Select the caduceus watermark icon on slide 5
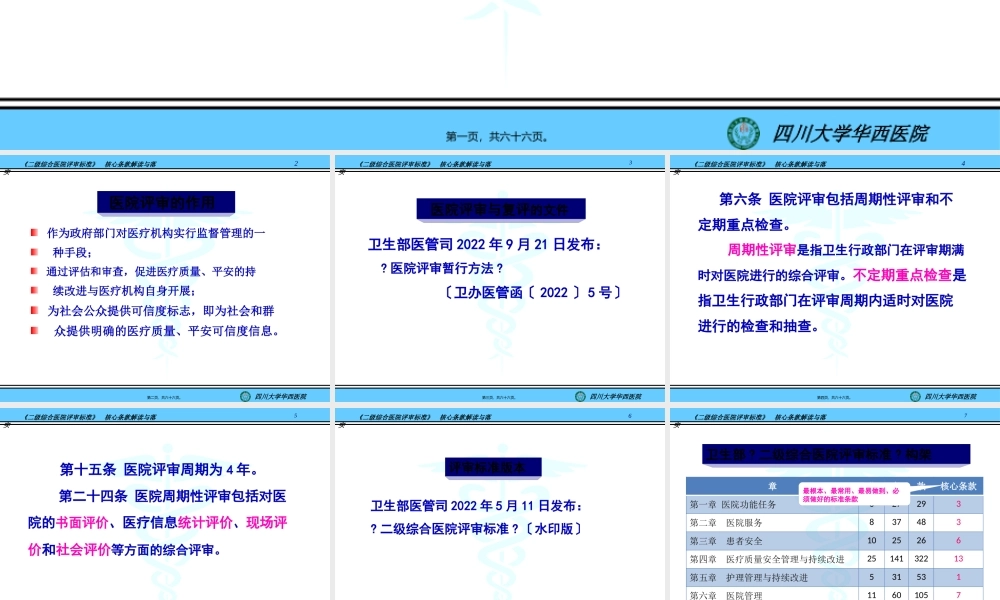Screen dimensions: 1000x600 [165, 500]
